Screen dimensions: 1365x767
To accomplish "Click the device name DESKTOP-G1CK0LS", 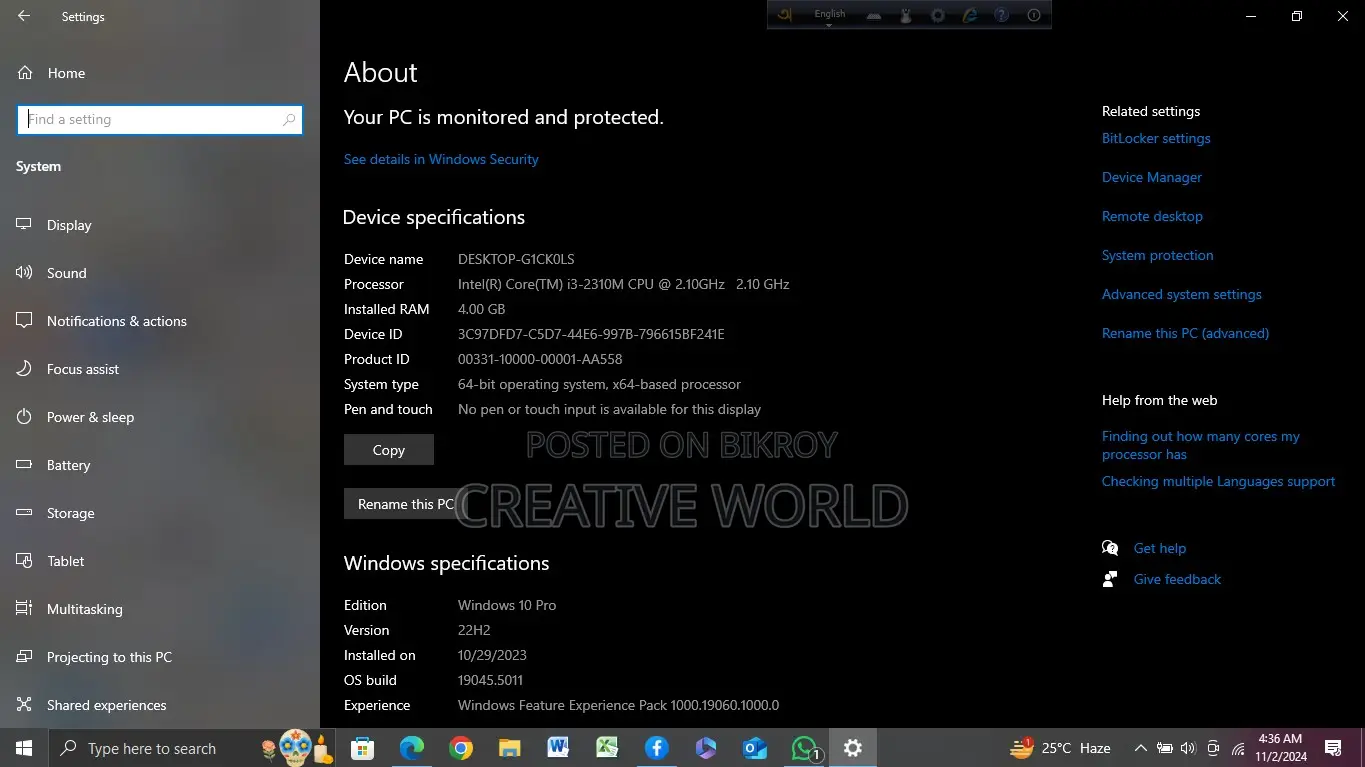I will (516, 259).
